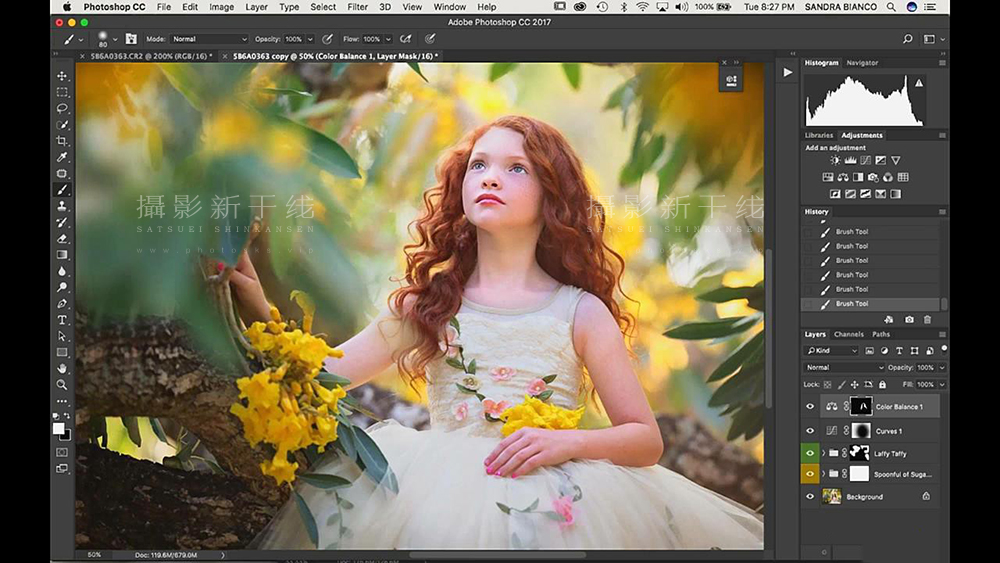Select the Brush tool in the toolbar
This screenshot has height=563, width=1000.
[62, 190]
